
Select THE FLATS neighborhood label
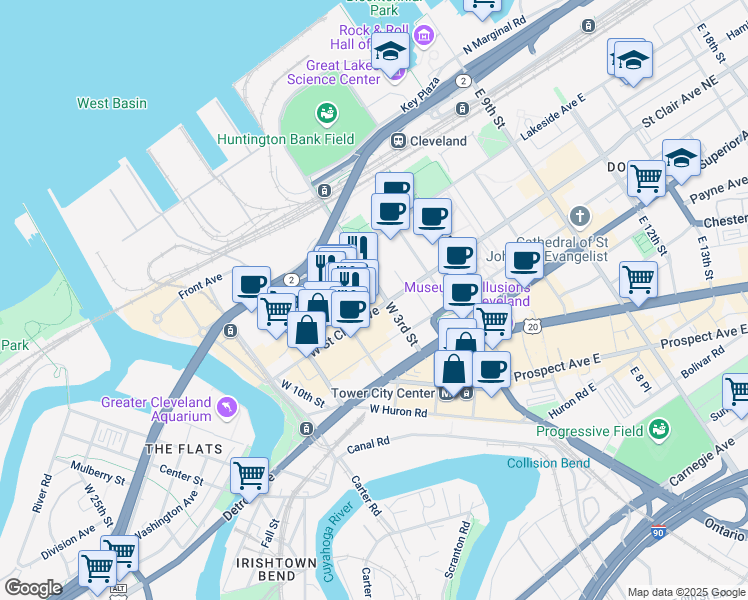(x=184, y=449)
